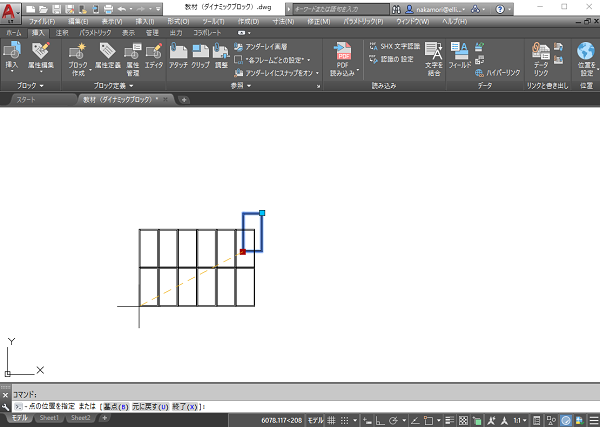The height and width of the screenshot is (427, 600).
Task: Toggle dynamic input icon in status bar
Action: tap(367, 420)
